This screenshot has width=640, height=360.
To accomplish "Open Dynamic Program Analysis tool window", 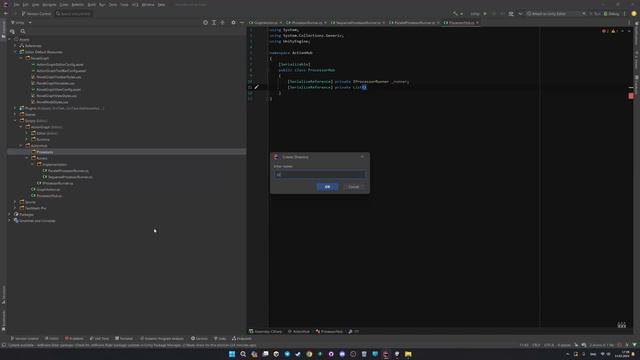I will [162, 338].
